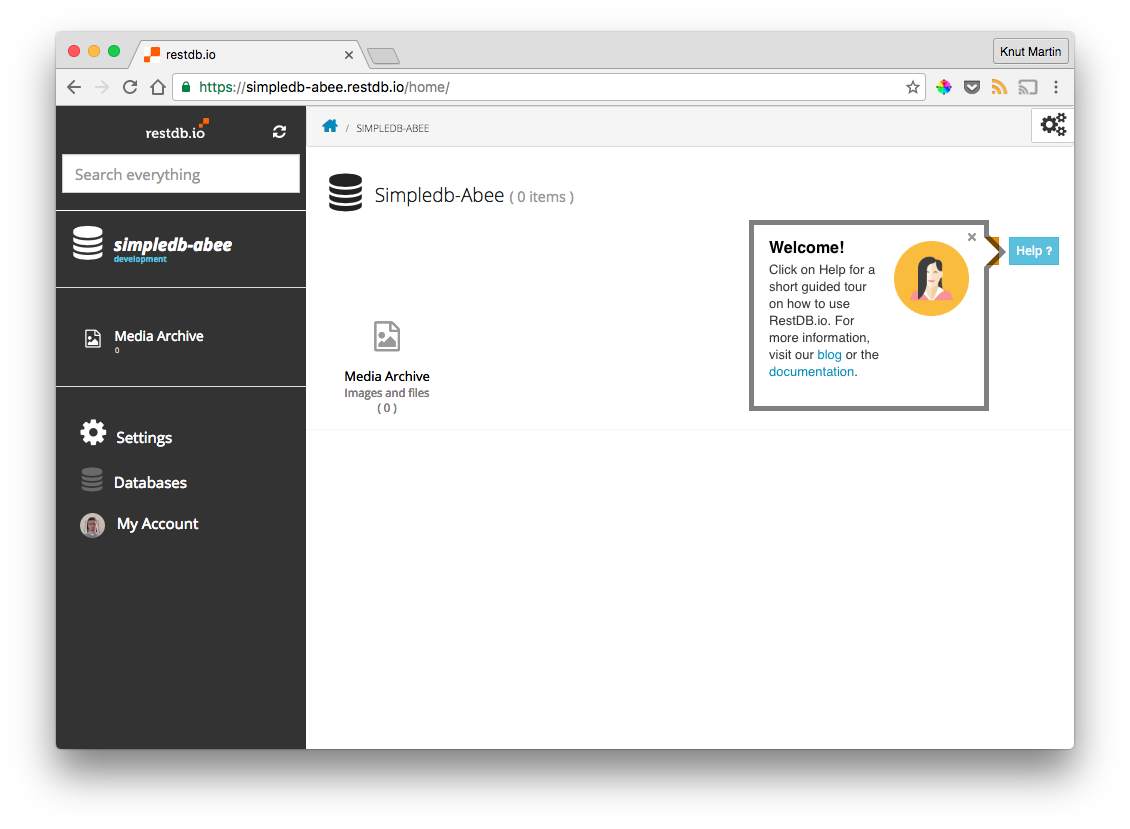Click the Cast screen icon
This screenshot has height=829, width=1130.
1028,87
